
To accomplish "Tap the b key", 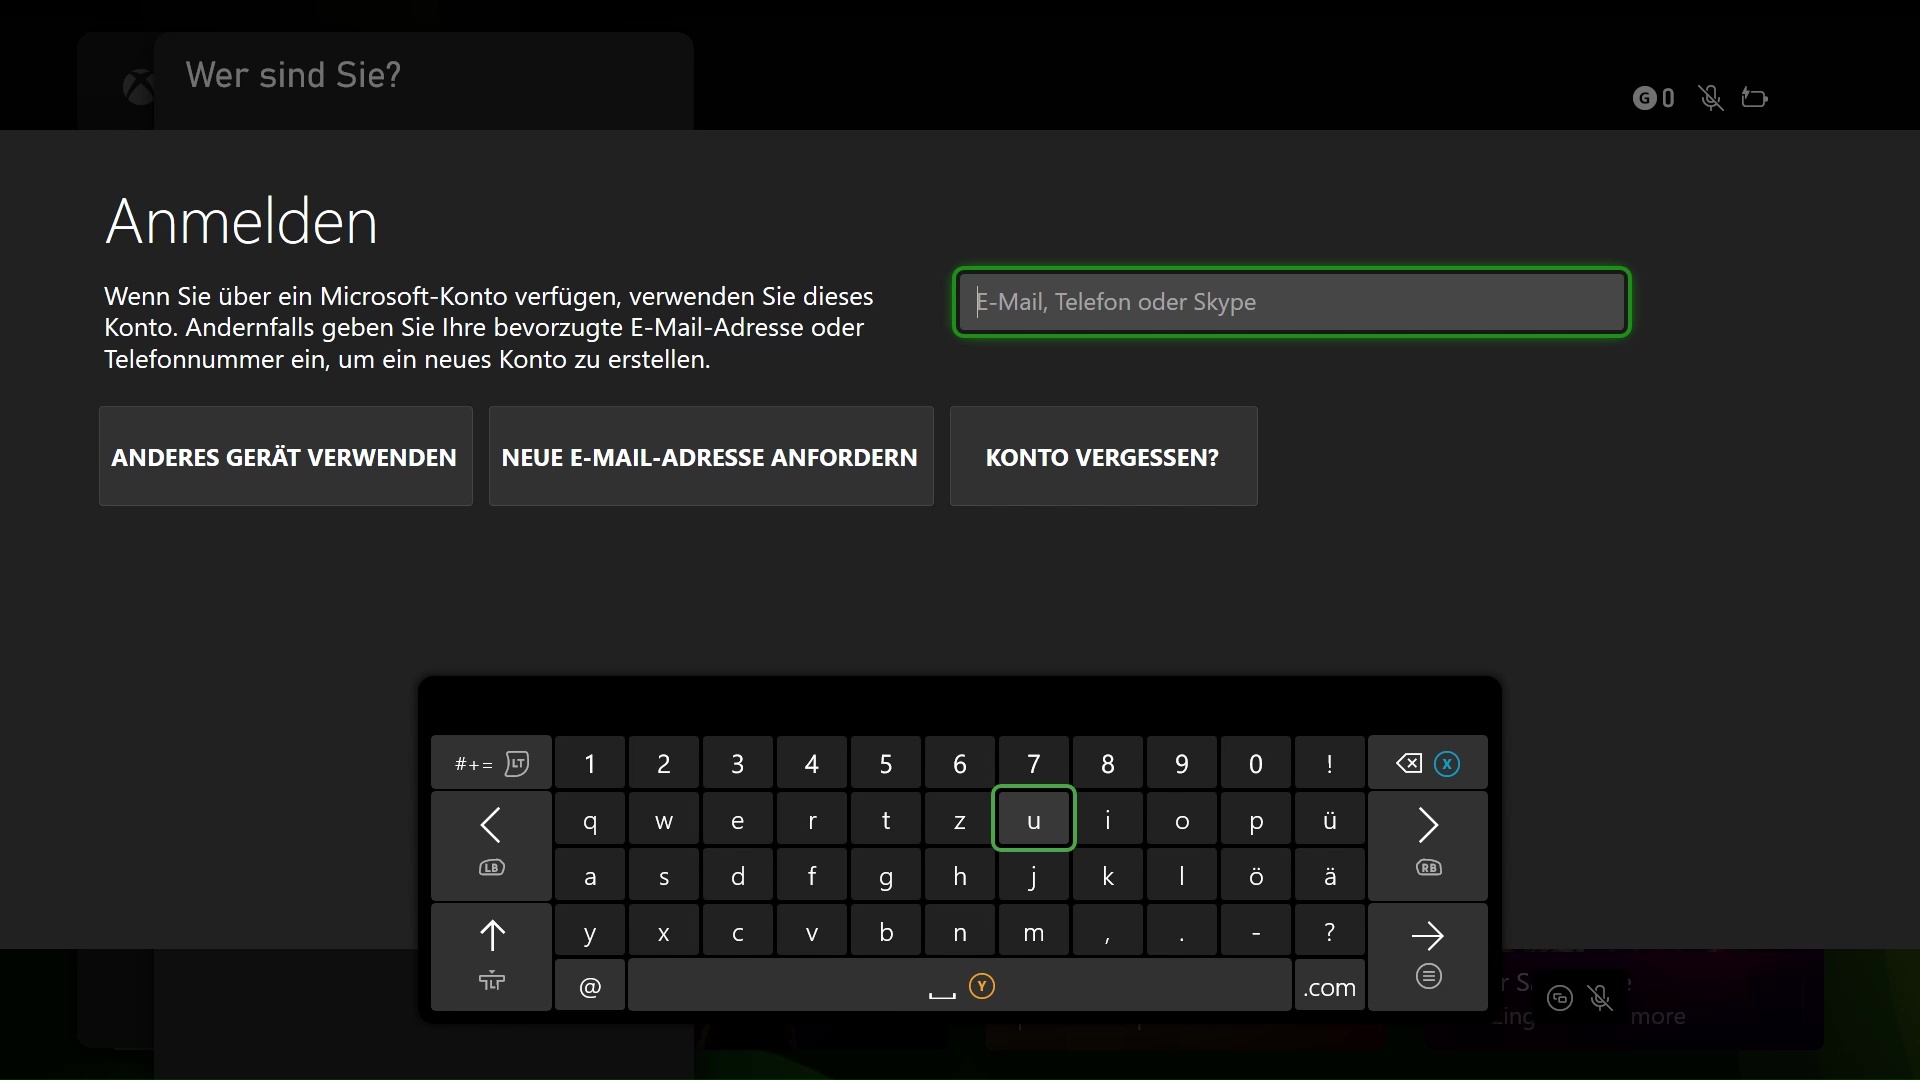I will 886,931.
